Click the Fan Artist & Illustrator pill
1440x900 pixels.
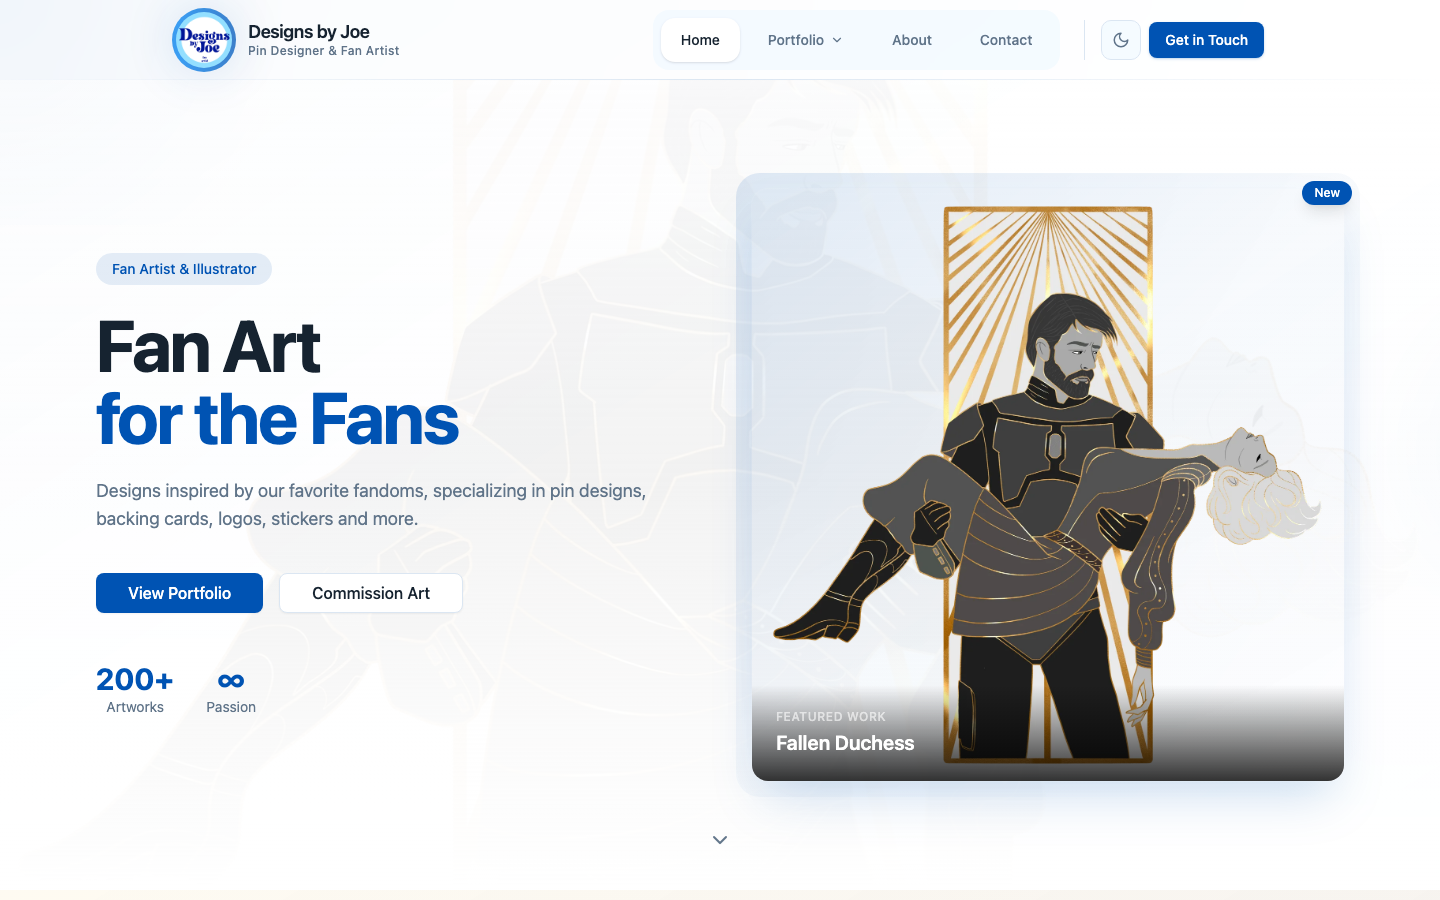184,269
